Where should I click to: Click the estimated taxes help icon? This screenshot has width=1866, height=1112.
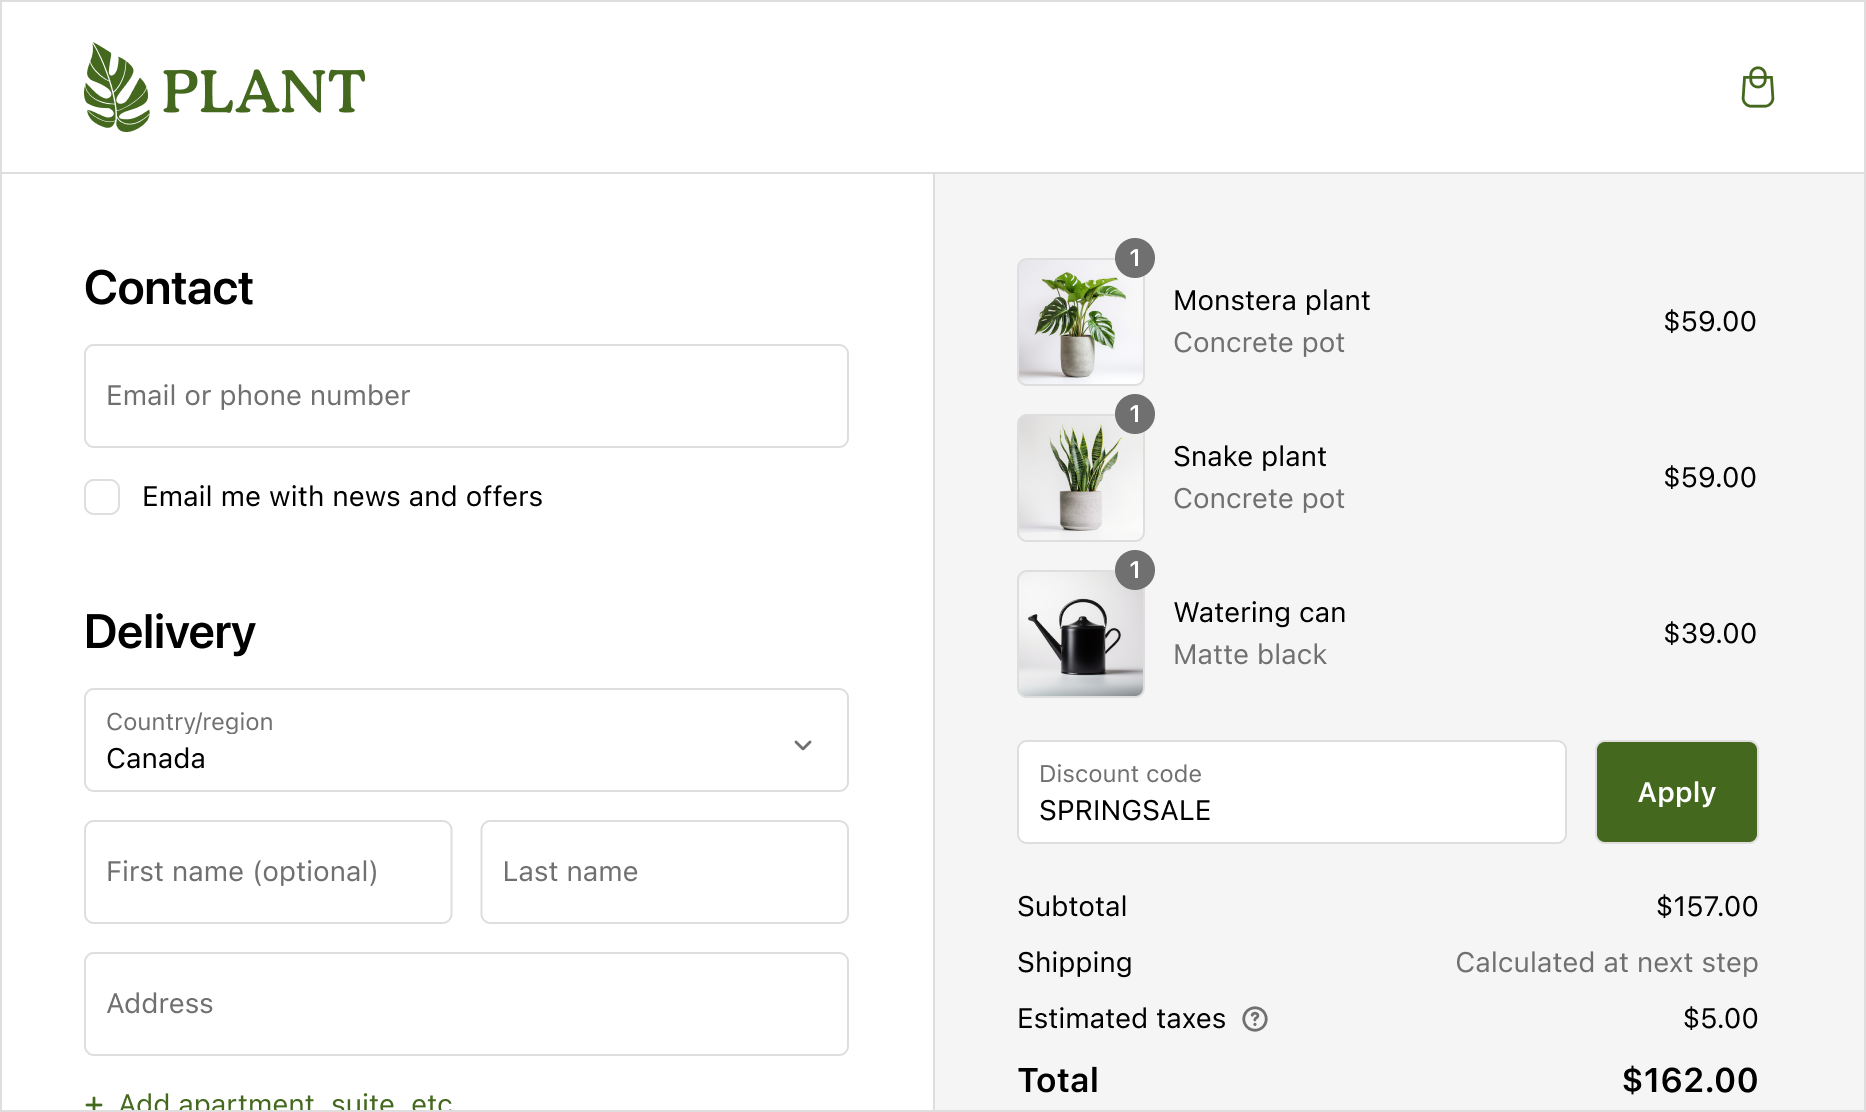click(x=1255, y=1019)
